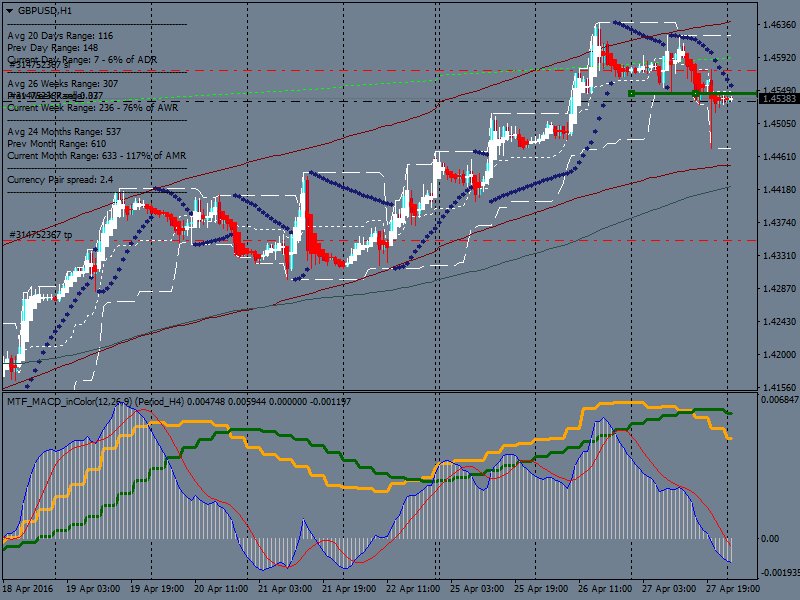Image resolution: width=800 pixels, height=600 pixels.
Task: Click the '22 Apr 11:00' time axis label
Action: pyautogui.click(x=413, y=589)
